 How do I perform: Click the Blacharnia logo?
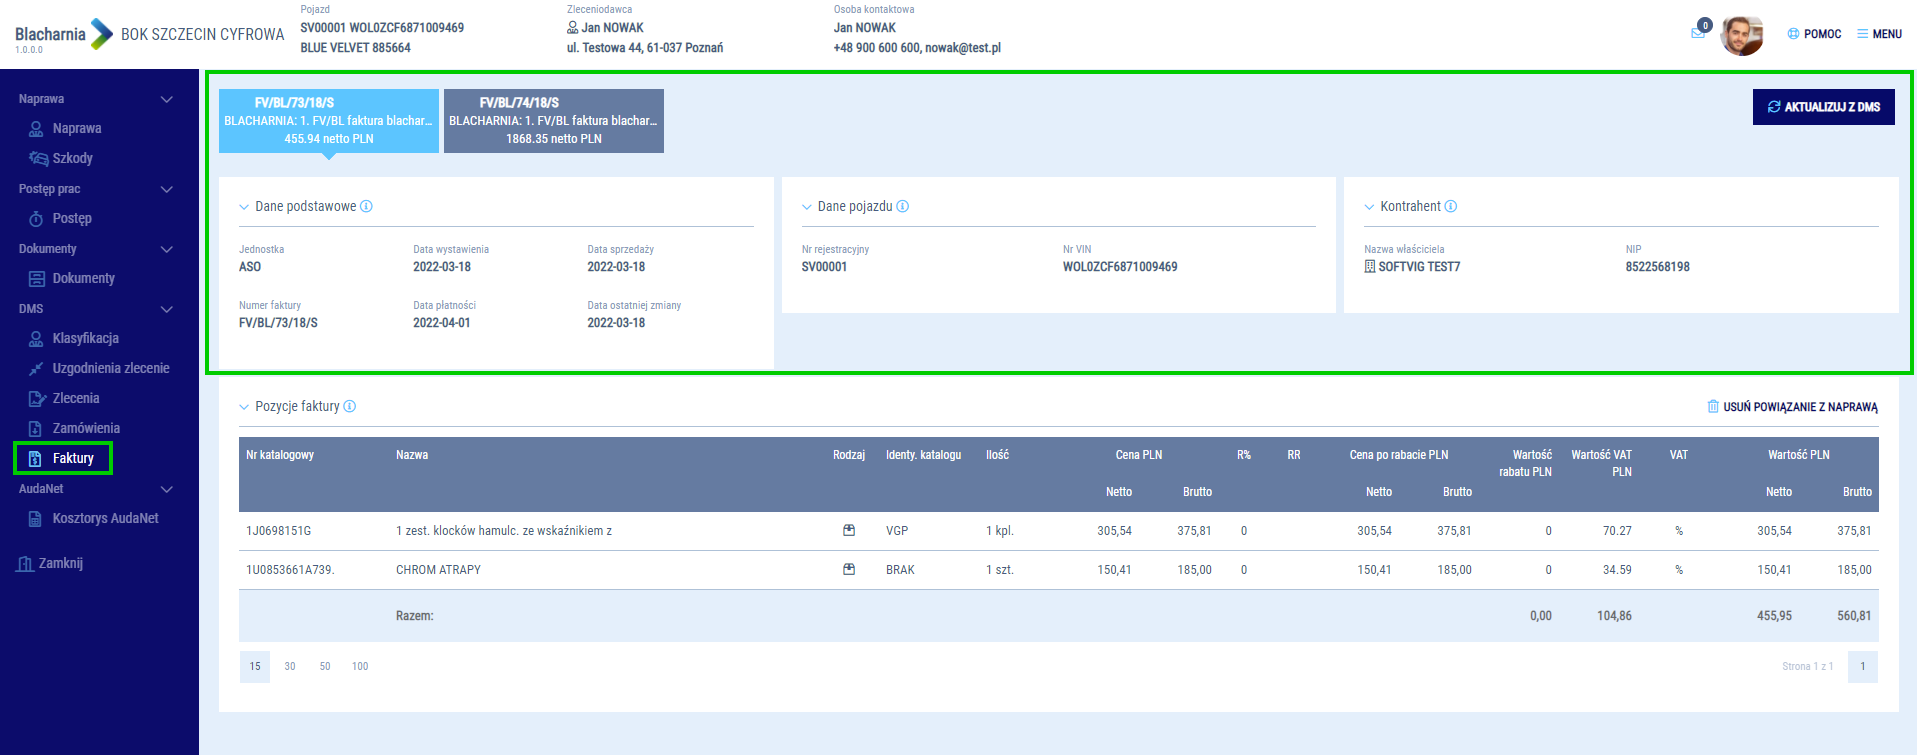click(64, 35)
